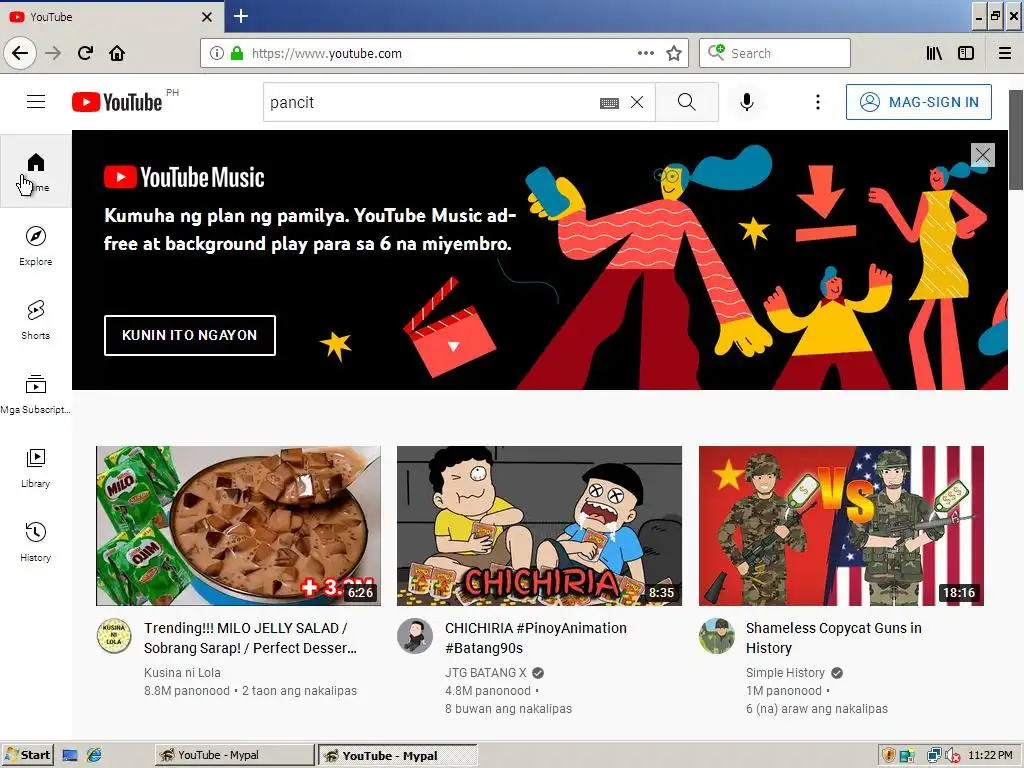Toggle the browser sidebar view
Viewport: 1024px width, 768px height.
(x=966, y=53)
